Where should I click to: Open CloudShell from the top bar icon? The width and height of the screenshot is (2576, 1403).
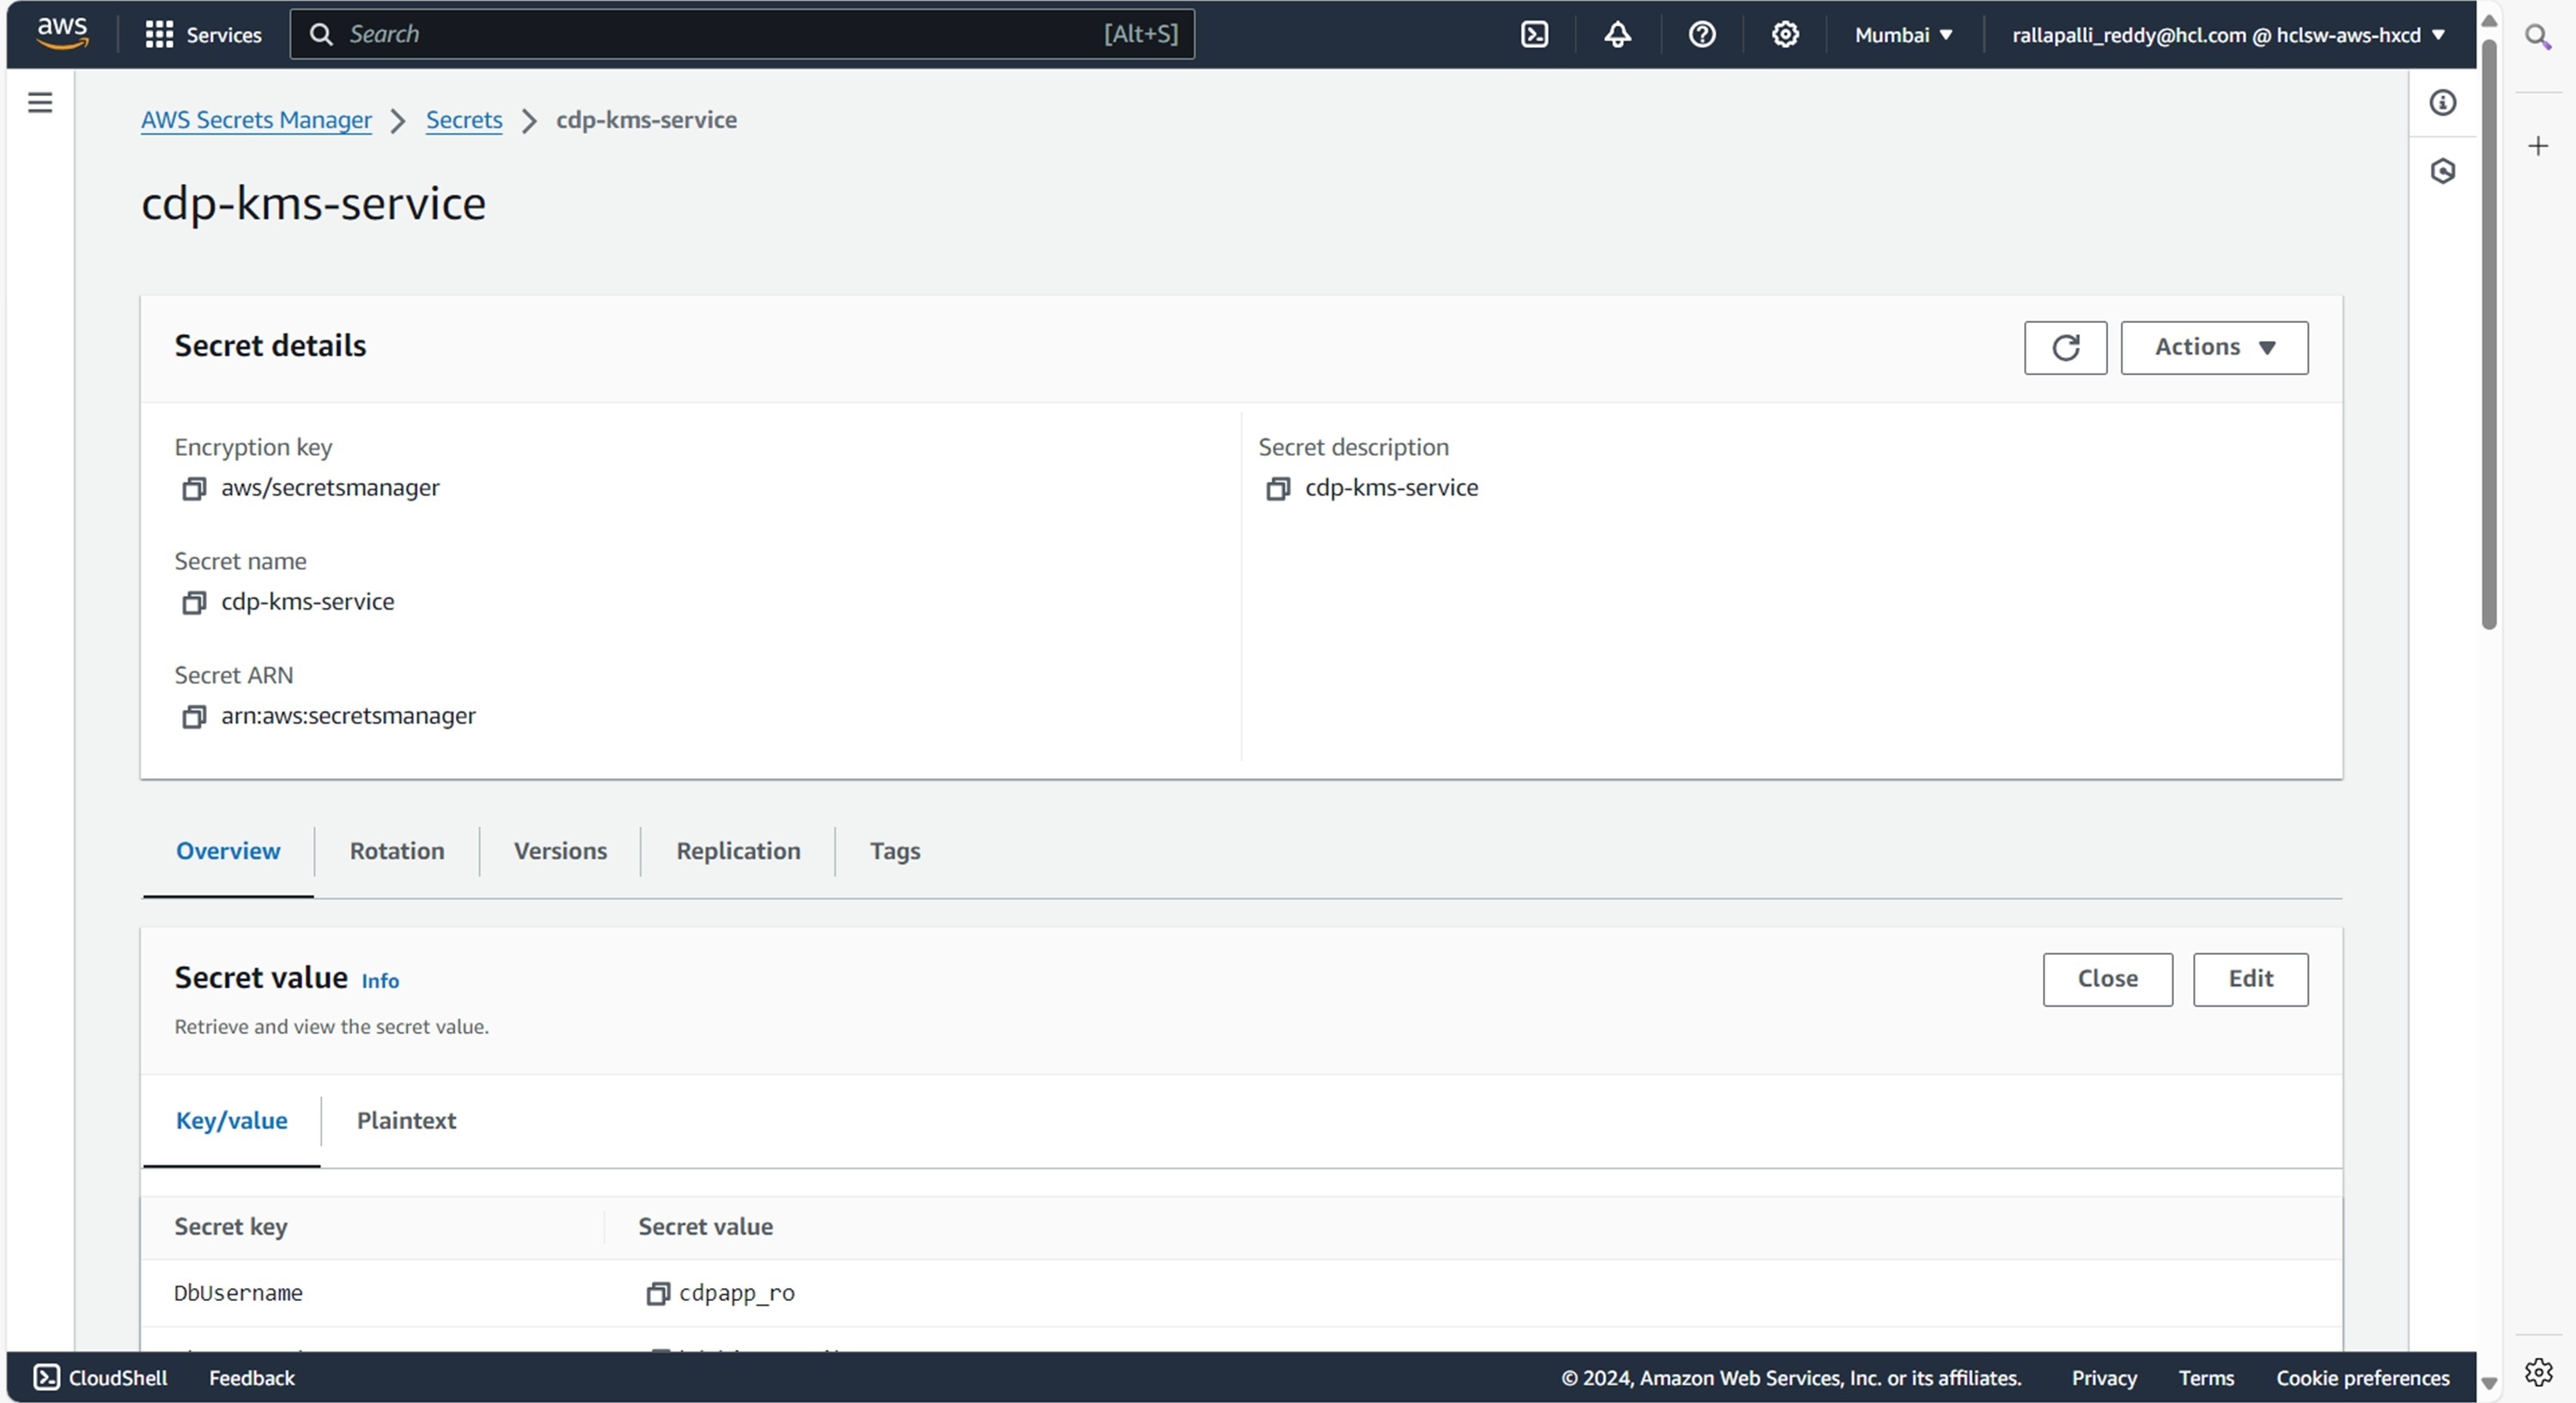pyautogui.click(x=1534, y=35)
